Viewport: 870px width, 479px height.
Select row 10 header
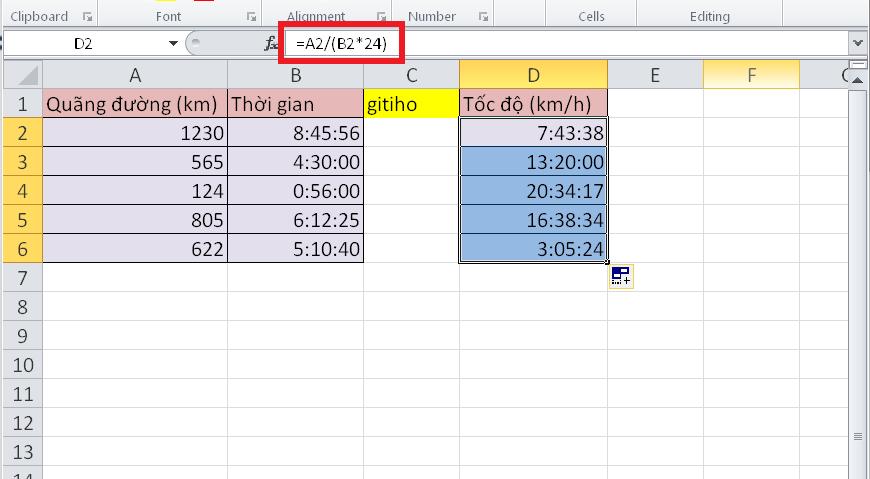pyautogui.click(x=23, y=365)
